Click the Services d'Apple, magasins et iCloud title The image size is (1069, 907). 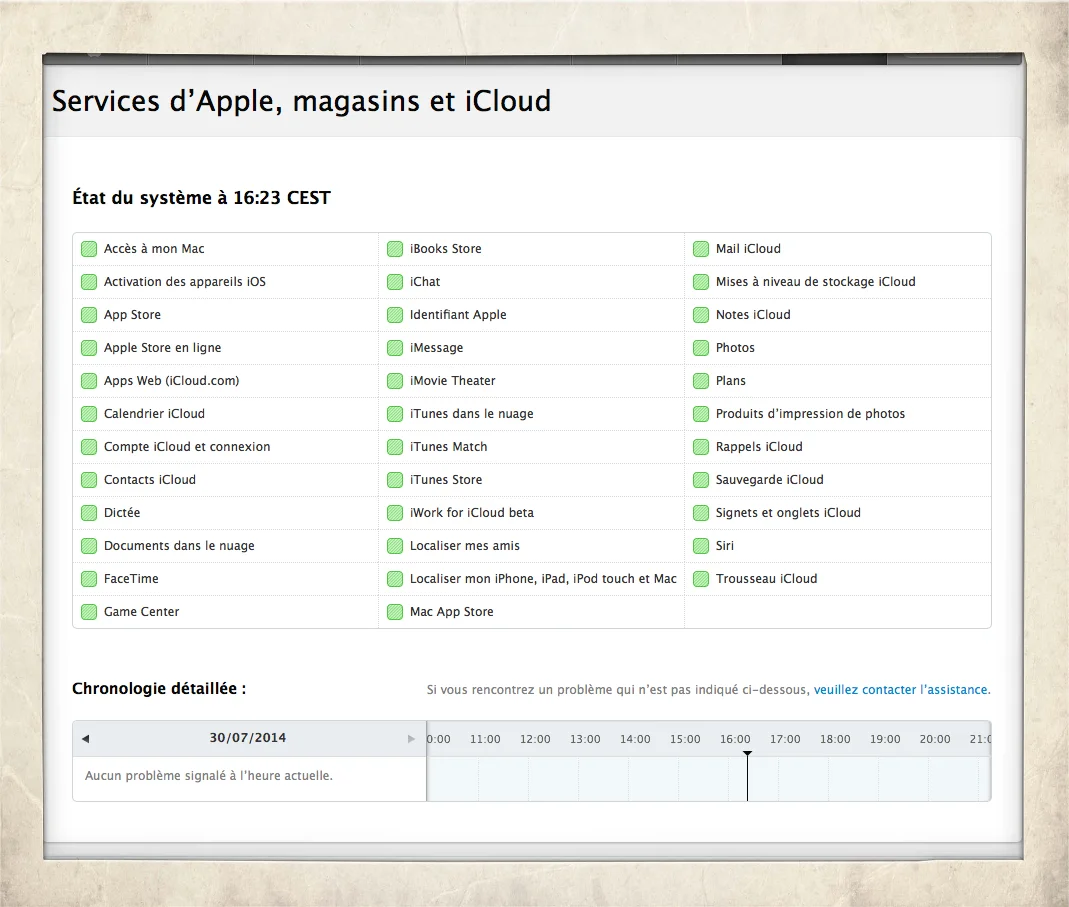tap(301, 101)
